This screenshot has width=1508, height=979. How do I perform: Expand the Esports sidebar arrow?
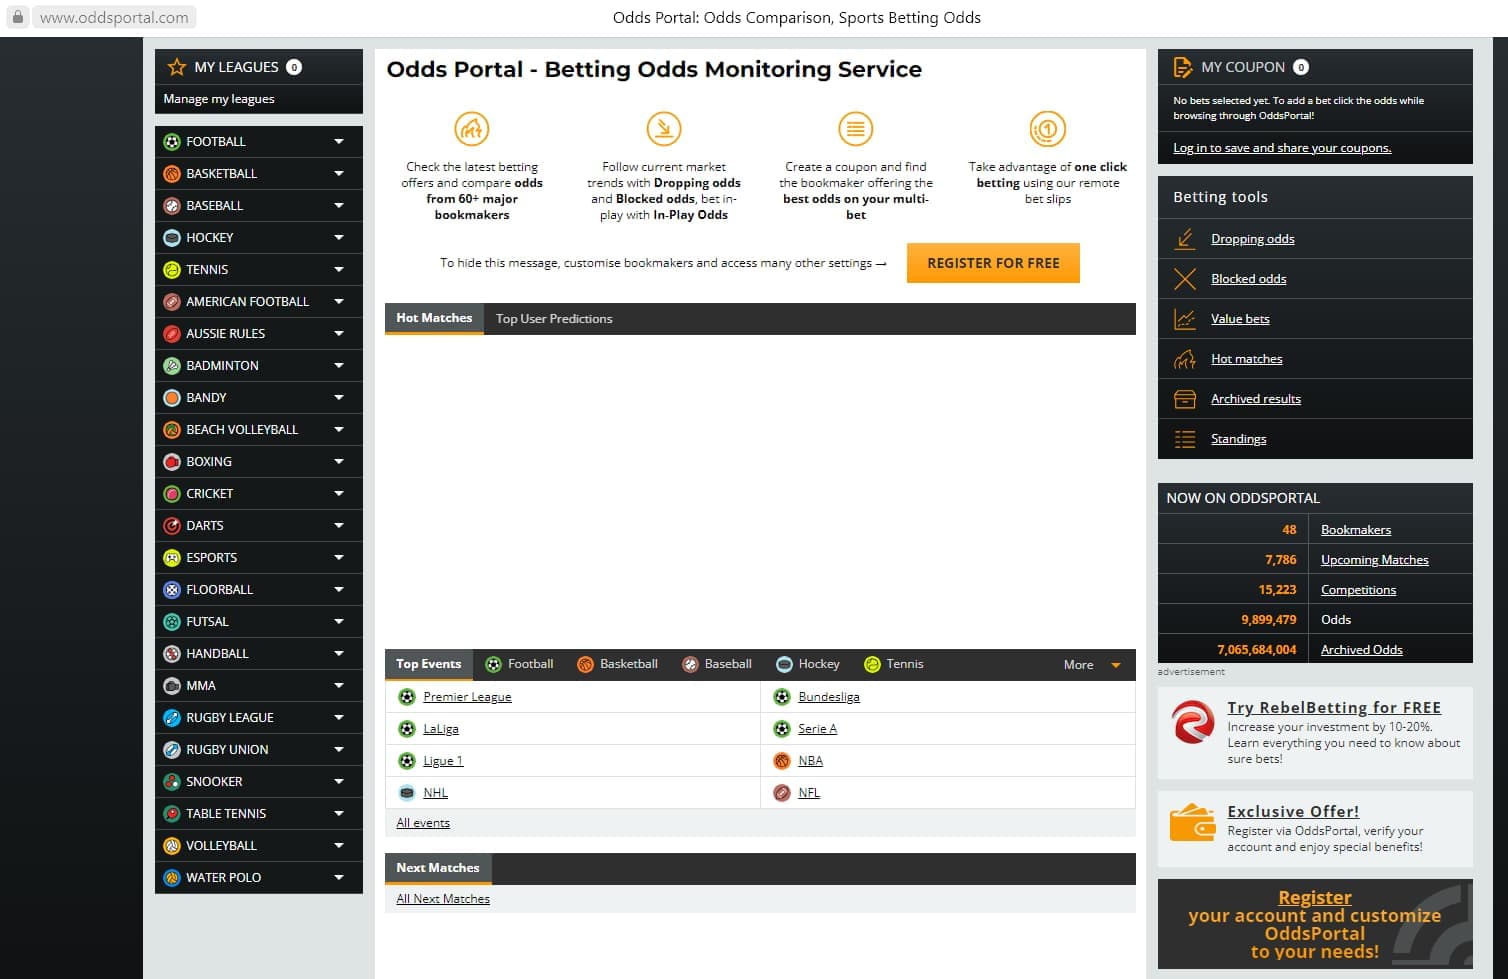[339, 558]
